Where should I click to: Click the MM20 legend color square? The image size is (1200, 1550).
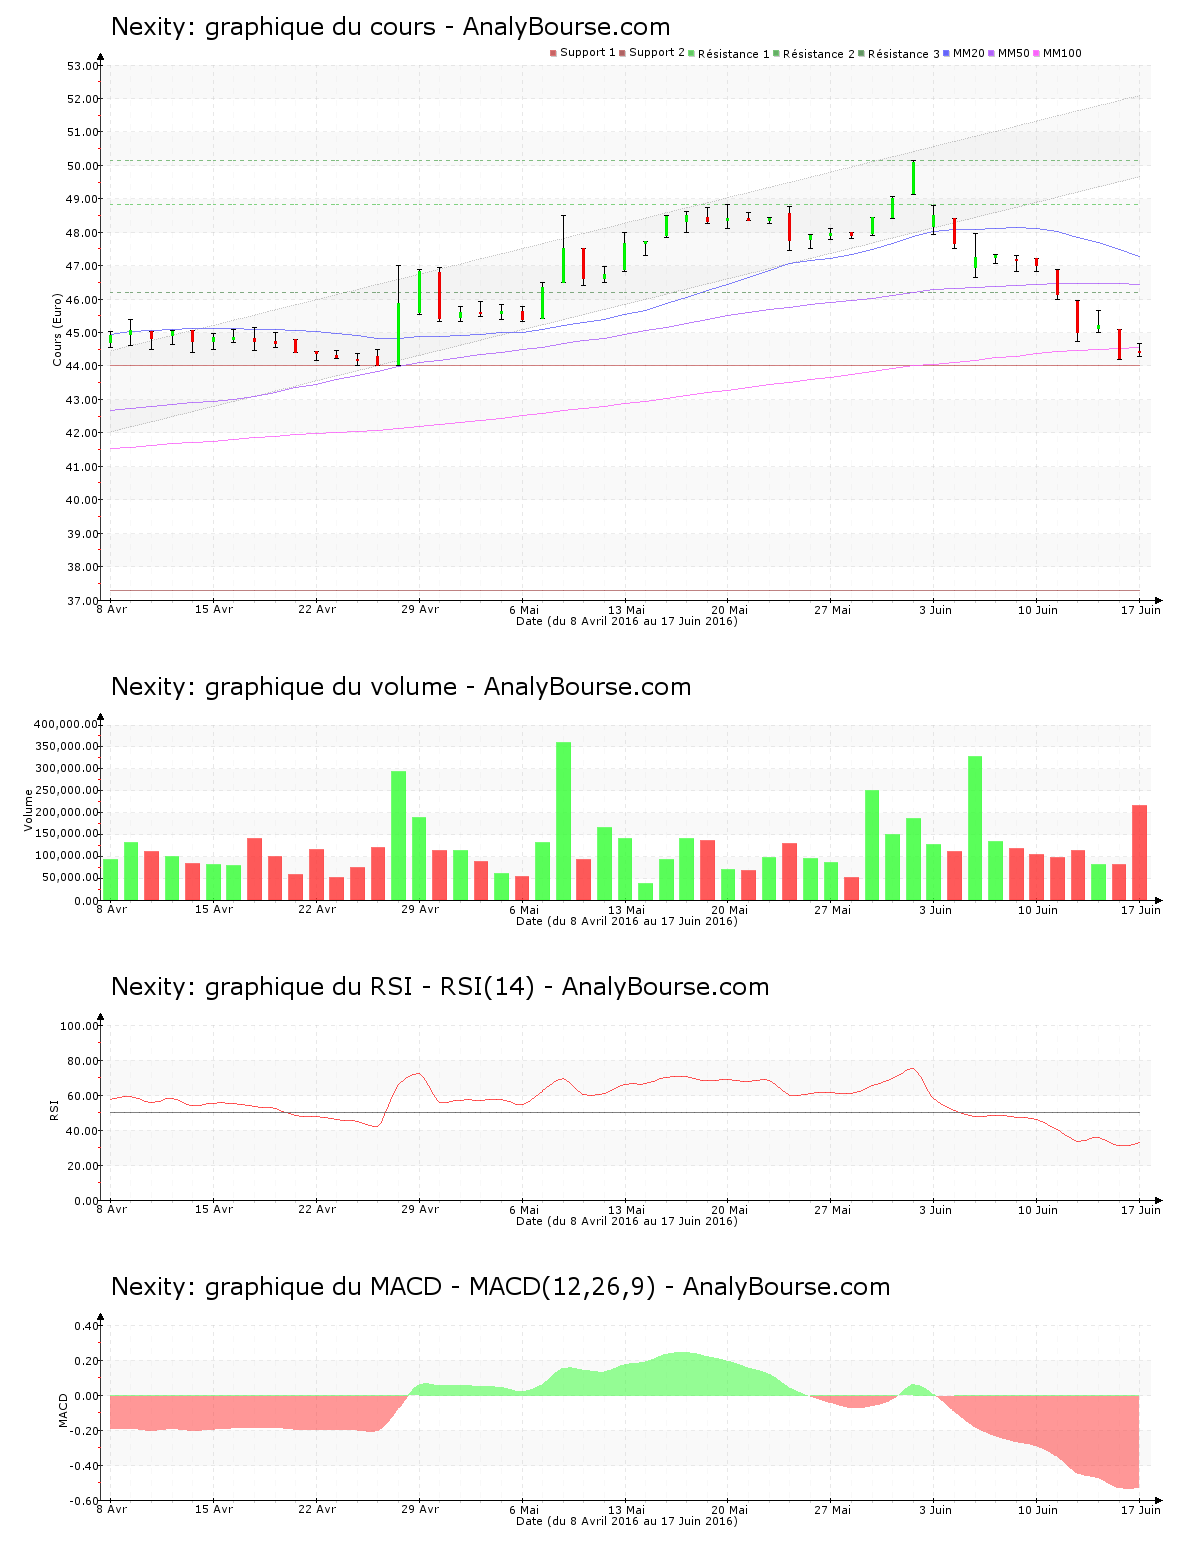coord(946,53)
